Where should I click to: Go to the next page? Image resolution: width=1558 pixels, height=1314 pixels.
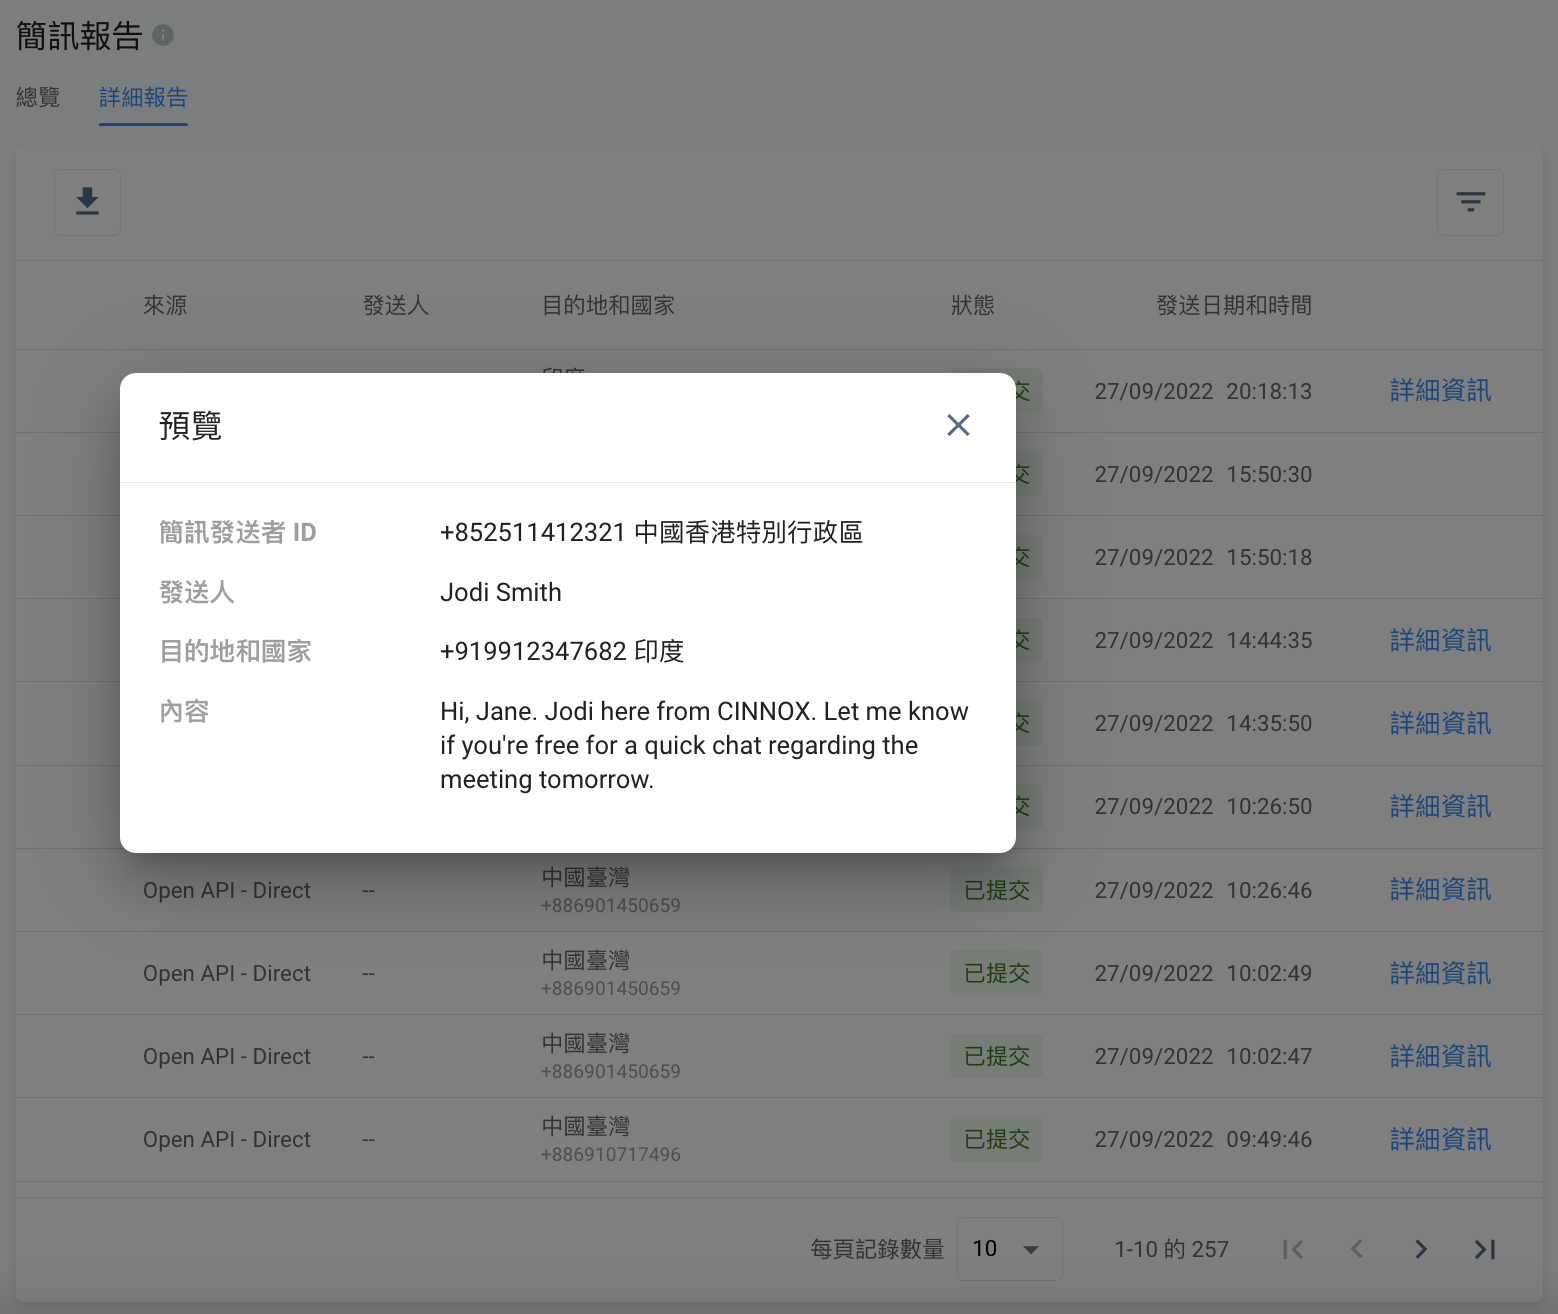[x=1421, y=1249]
